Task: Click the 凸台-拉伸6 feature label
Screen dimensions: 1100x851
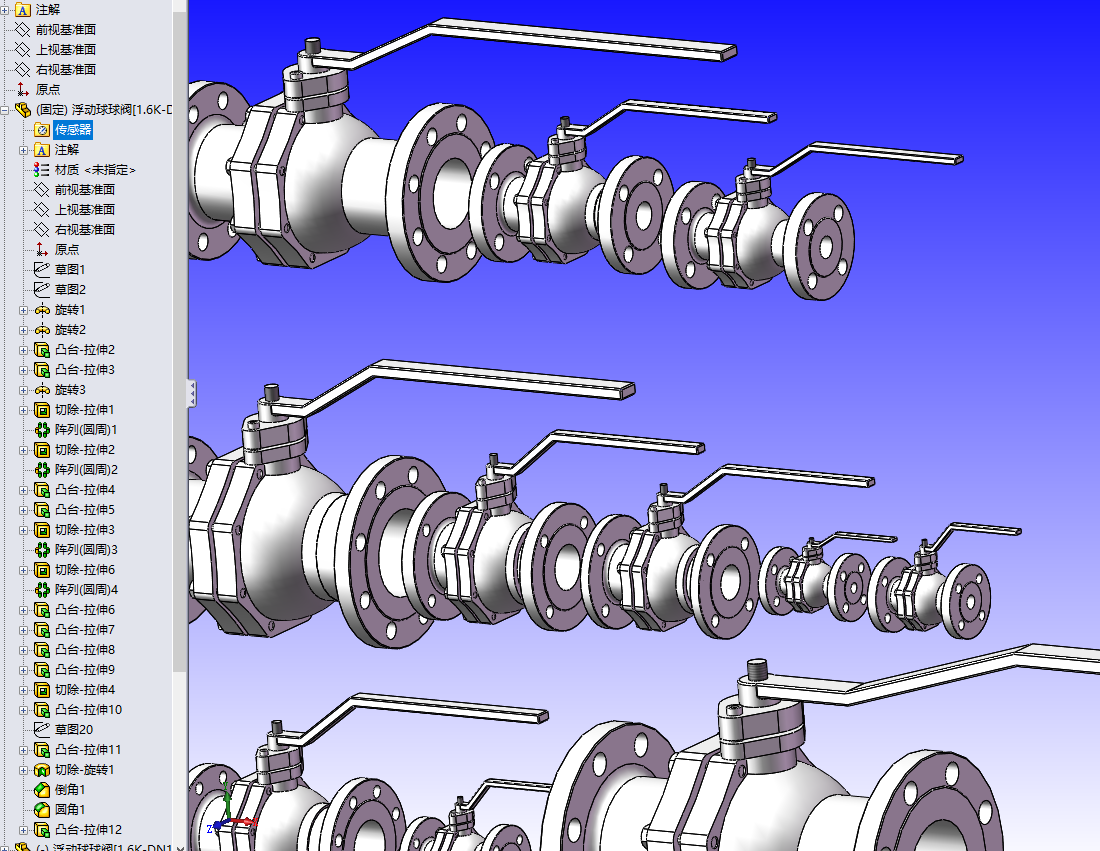Action: pos(85,610)
